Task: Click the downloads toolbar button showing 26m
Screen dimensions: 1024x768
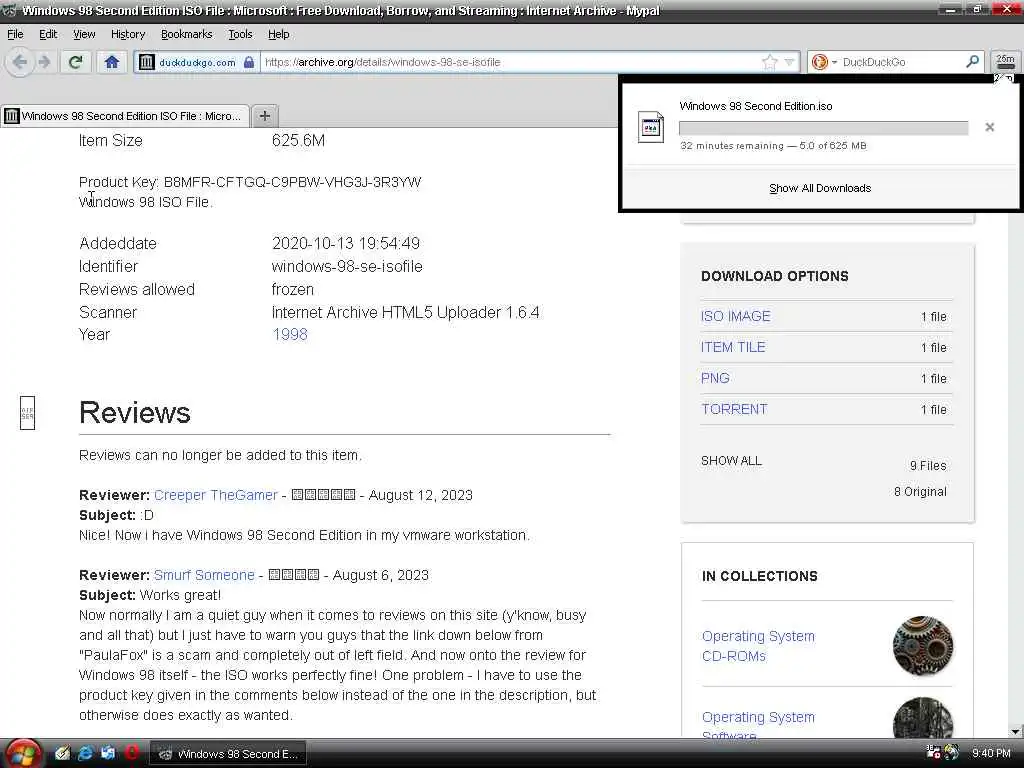Action: click(1005, 62)
